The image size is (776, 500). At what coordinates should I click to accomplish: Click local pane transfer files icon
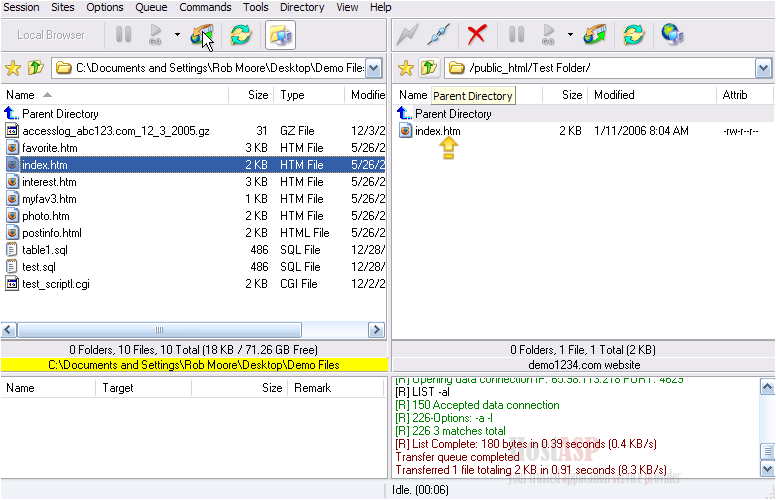click(x=201, y=35)
